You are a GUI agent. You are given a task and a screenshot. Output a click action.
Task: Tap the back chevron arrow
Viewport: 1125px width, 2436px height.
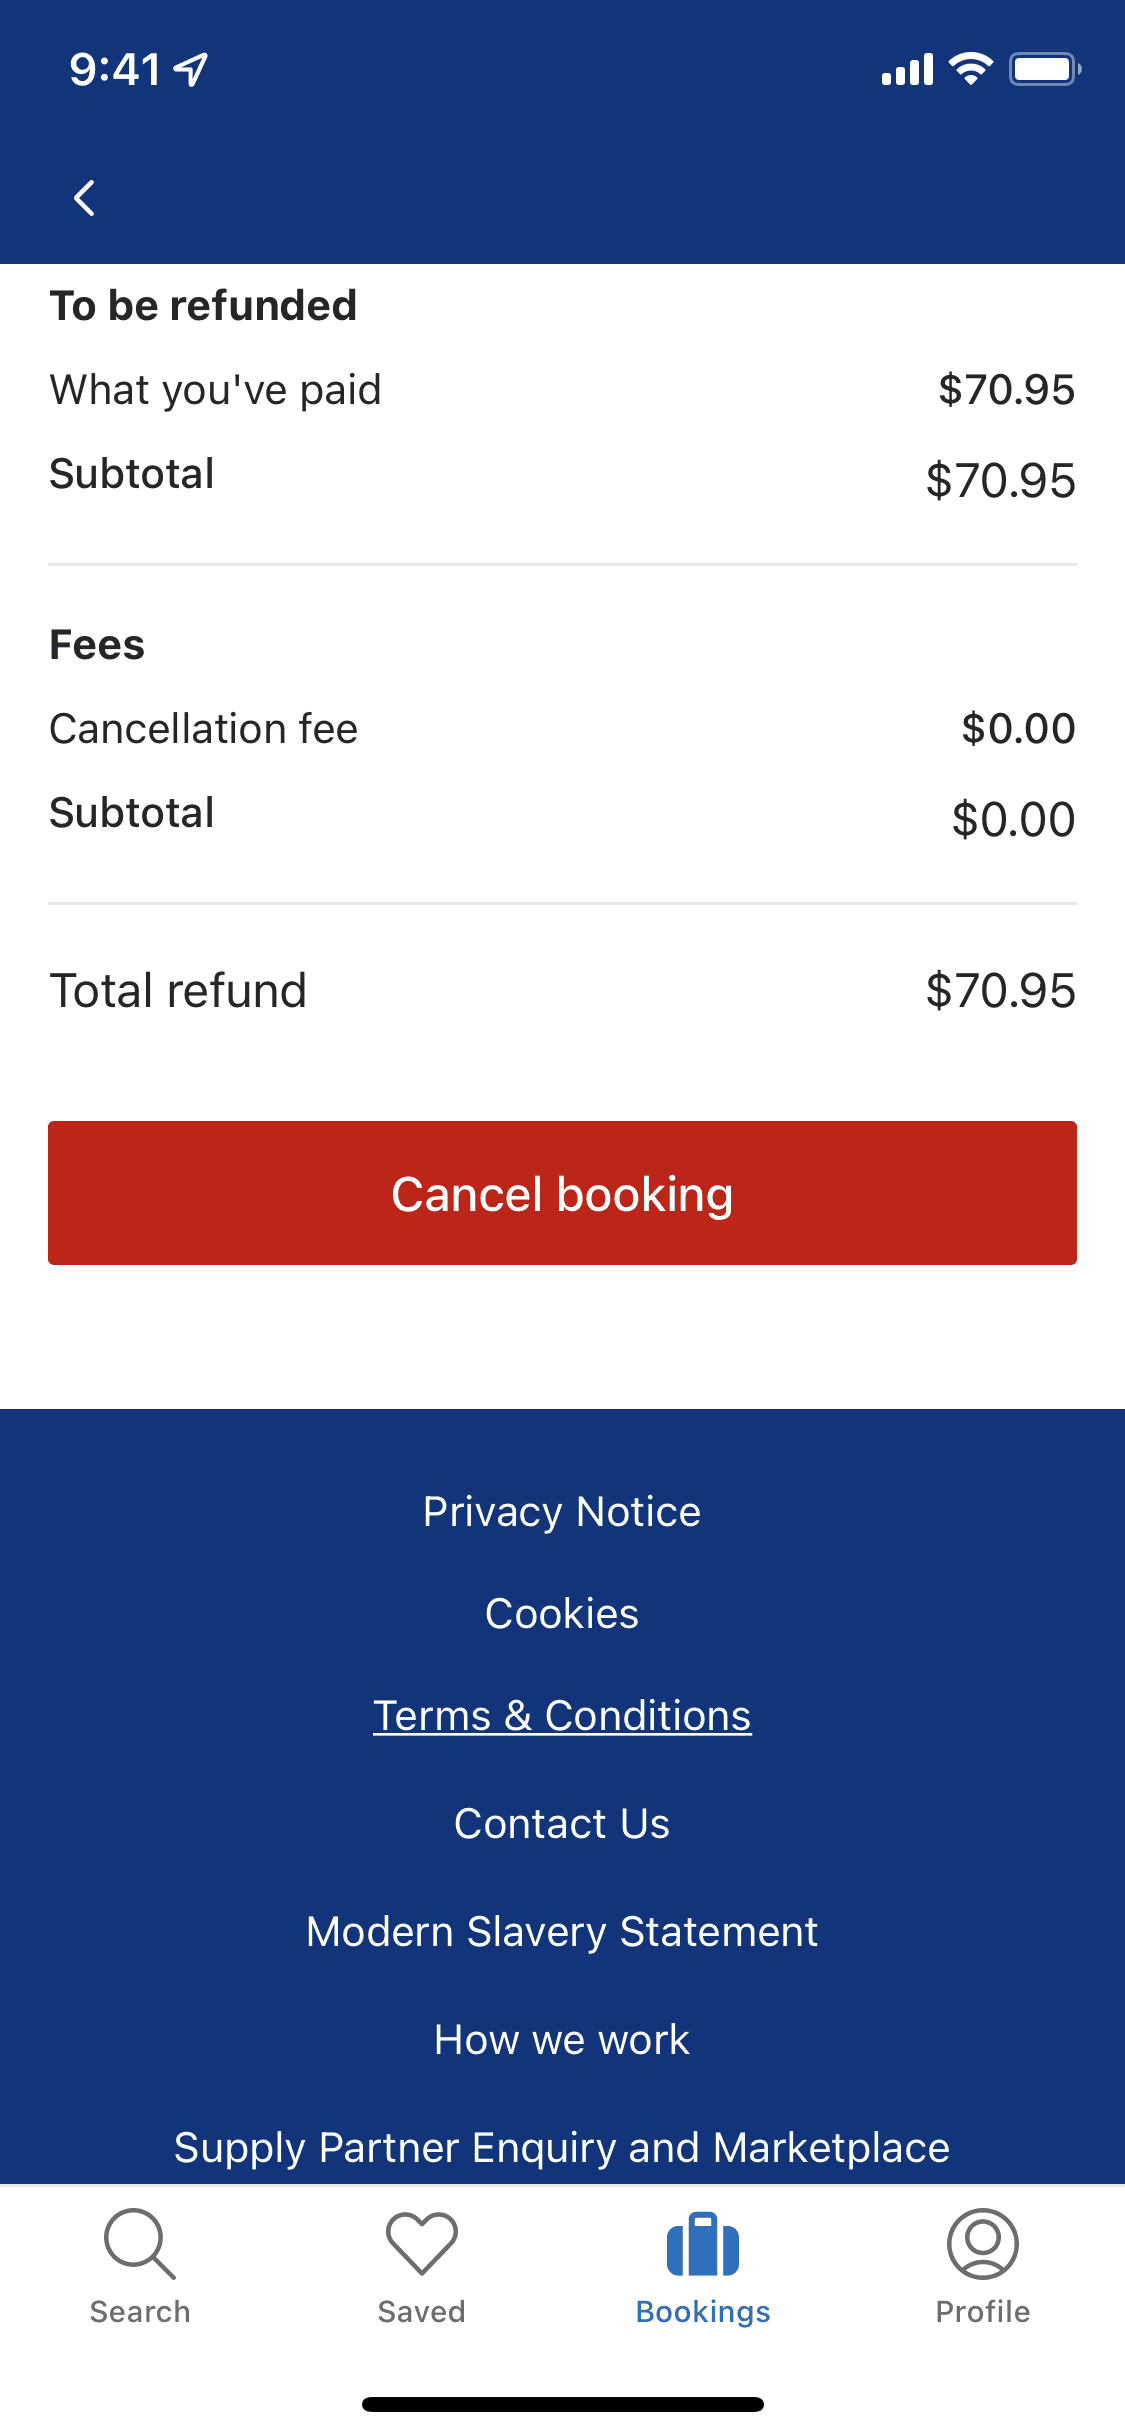pyautogui.click(x=85, y=198)
